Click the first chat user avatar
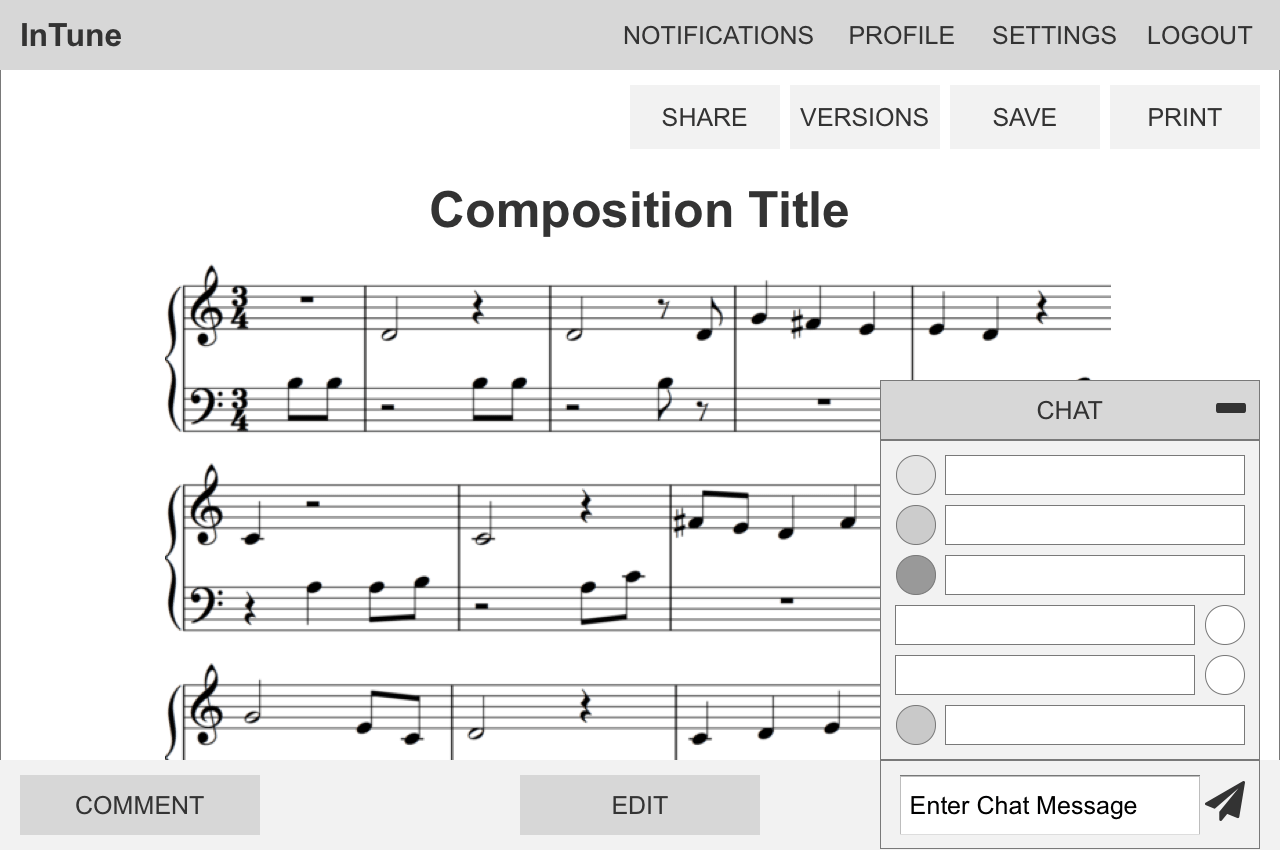 pyautogui.click(x=915, y=475)
